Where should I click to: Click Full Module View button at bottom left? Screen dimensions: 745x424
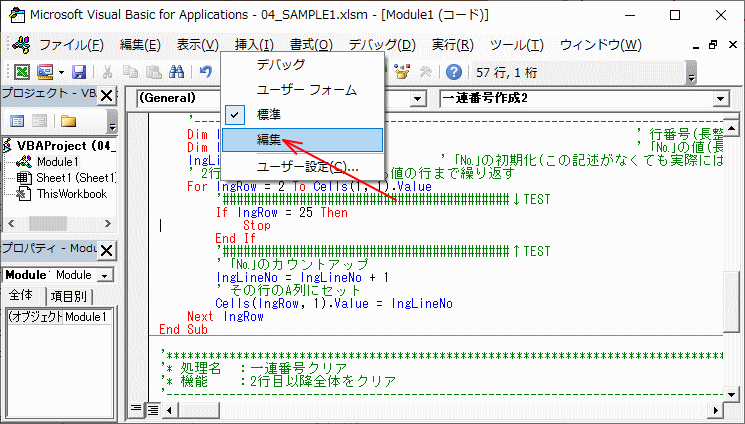(152, 409)
